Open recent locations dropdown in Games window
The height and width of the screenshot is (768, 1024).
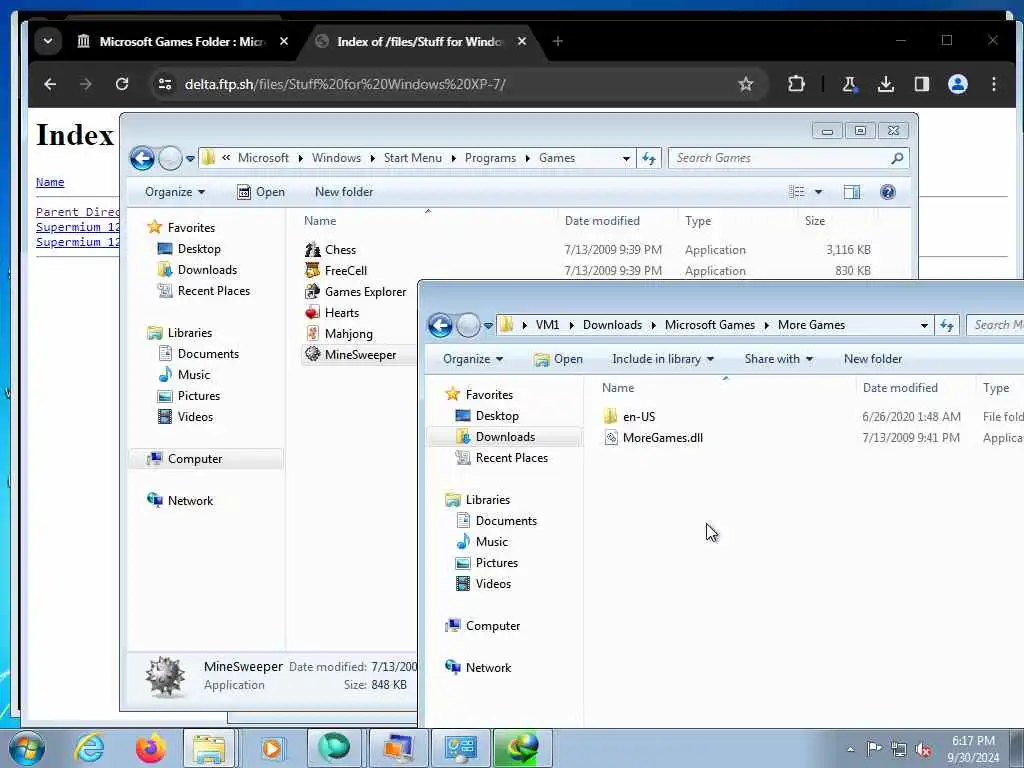[x=190, y=158]
